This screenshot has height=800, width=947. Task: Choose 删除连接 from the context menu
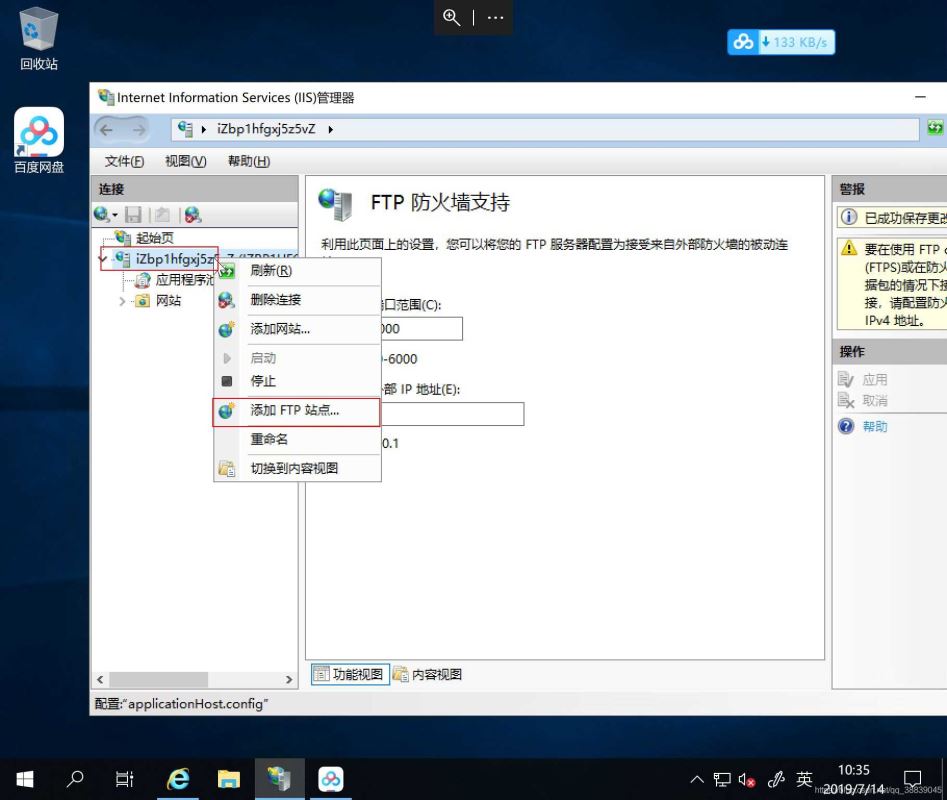point(297,299)
